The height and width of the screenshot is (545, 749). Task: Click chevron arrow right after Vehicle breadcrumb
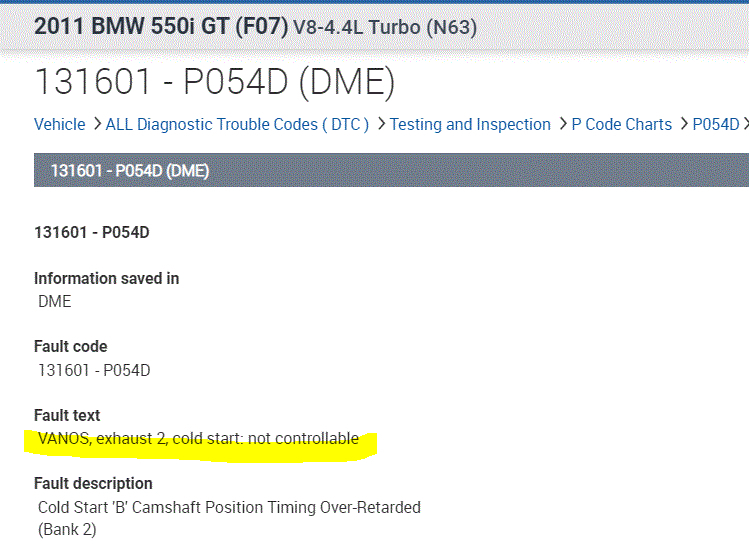(96, 125)
